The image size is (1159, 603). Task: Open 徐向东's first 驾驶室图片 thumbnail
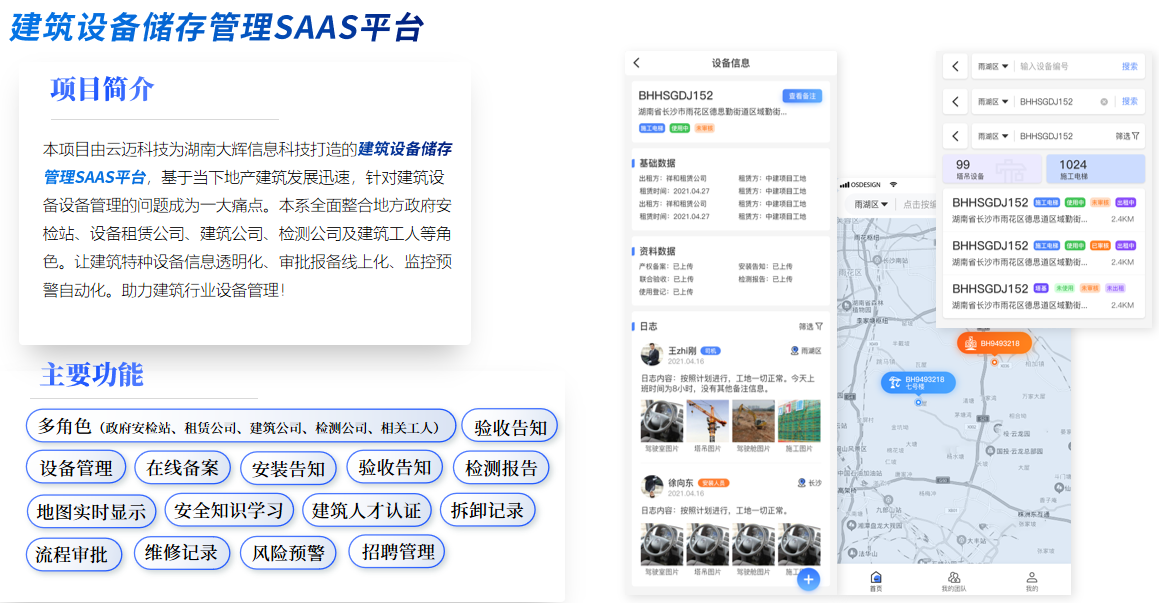coord(662,545)
